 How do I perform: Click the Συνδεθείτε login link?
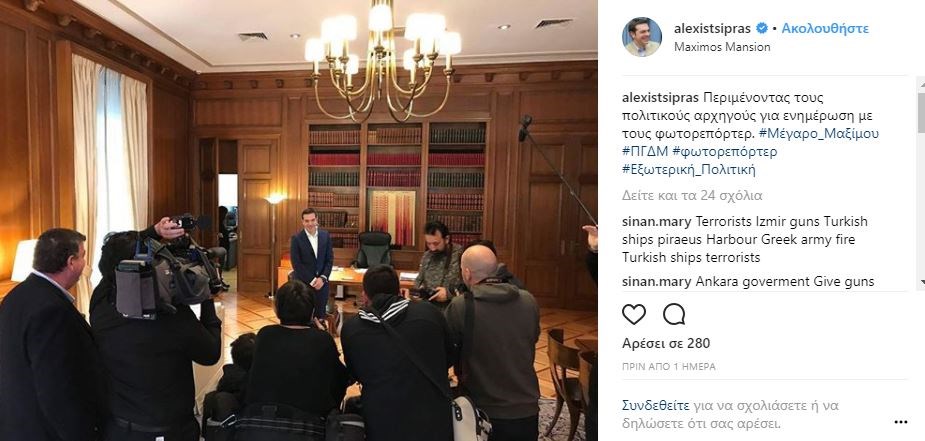656,406
